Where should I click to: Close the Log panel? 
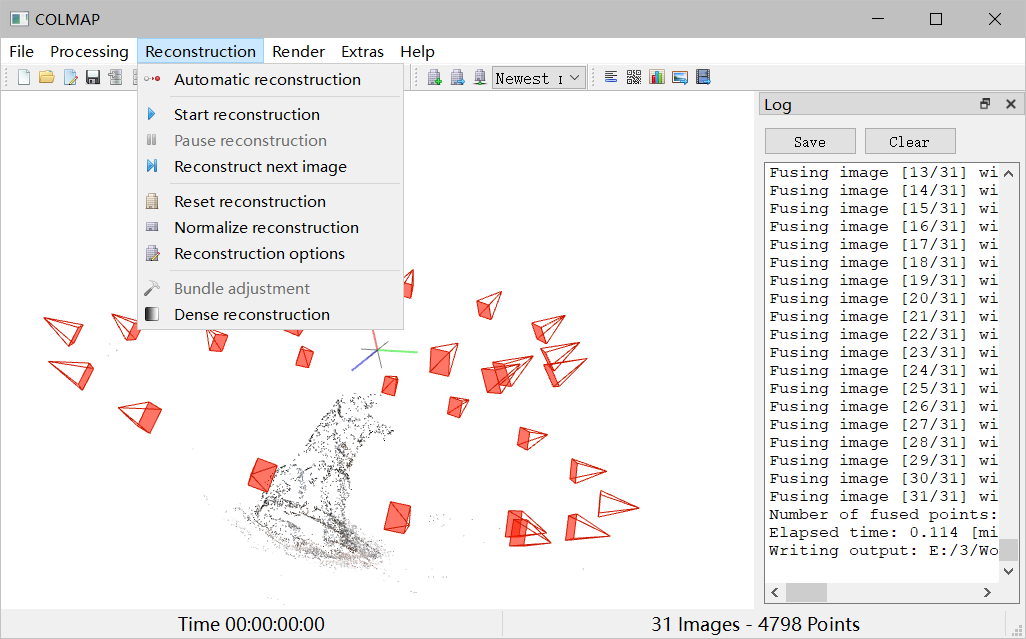[1011, 104]
